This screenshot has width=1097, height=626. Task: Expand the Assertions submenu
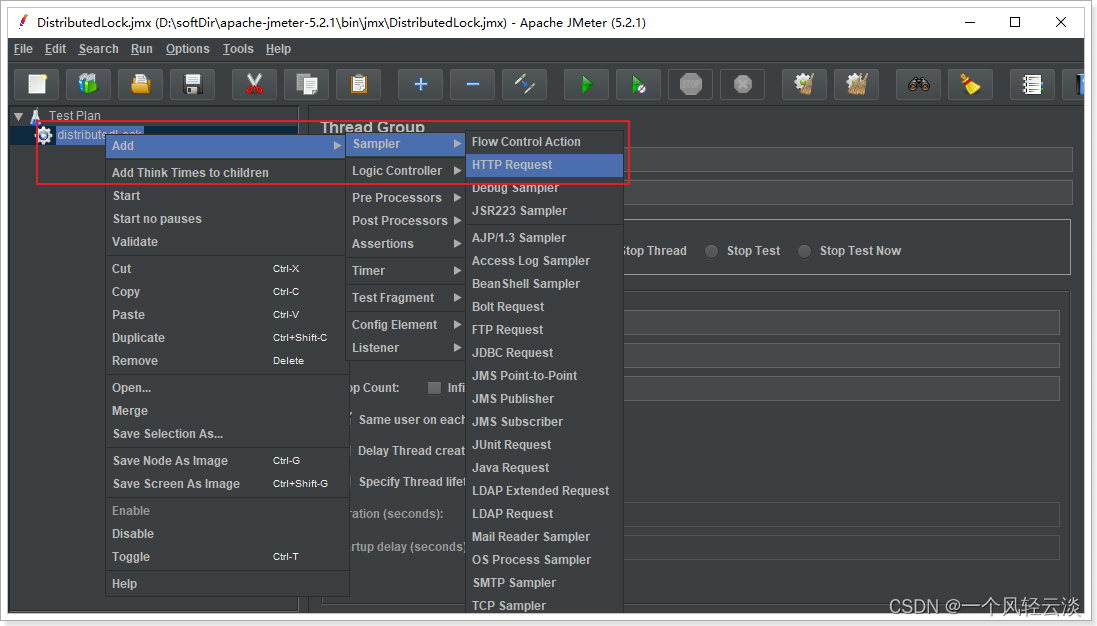tap(406, 243)
